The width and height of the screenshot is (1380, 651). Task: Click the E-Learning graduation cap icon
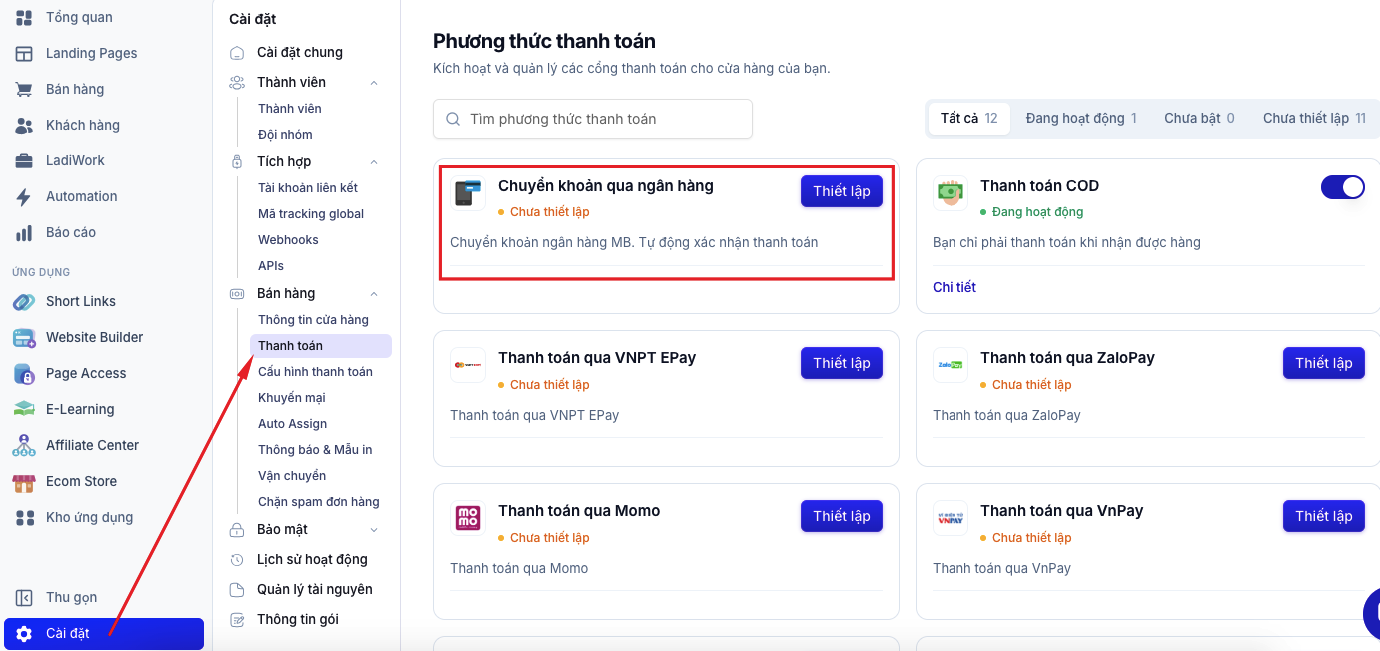pyautogui.click(x=24, y=409)
